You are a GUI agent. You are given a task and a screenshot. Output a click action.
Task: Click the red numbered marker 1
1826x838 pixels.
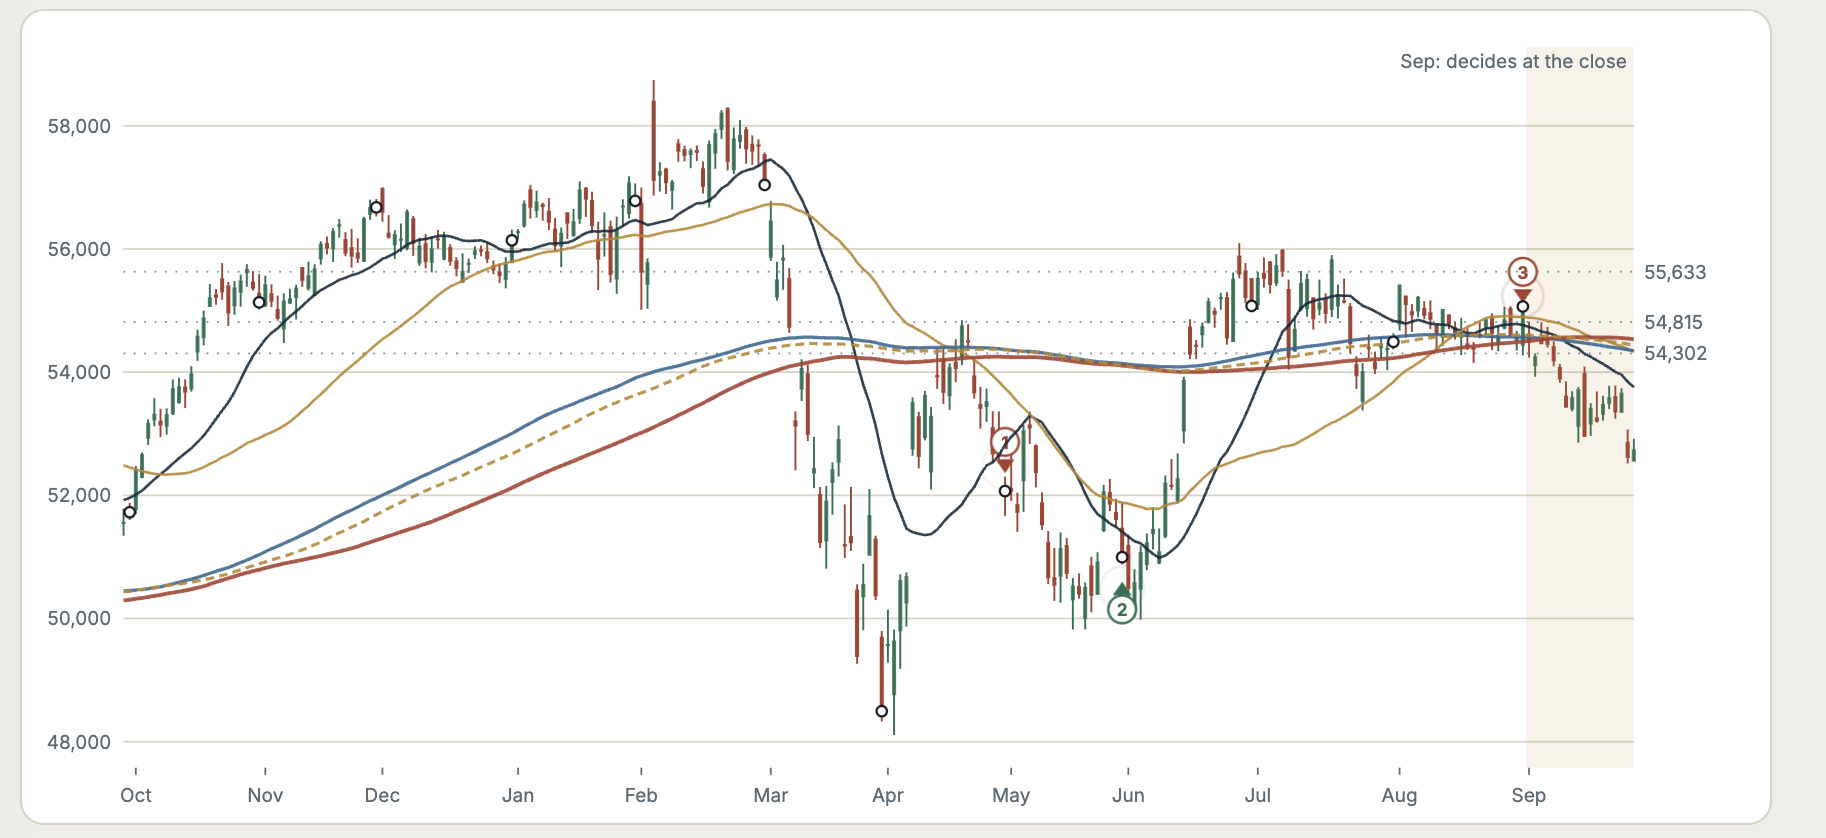click(1005, 442)
